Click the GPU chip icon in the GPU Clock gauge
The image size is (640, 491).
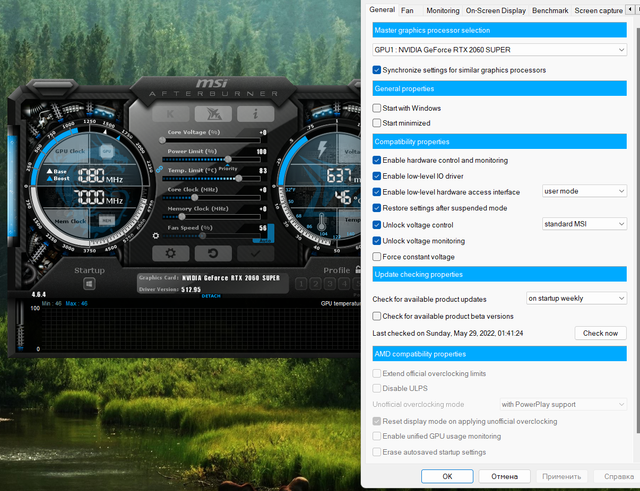[x=107, y=151]
